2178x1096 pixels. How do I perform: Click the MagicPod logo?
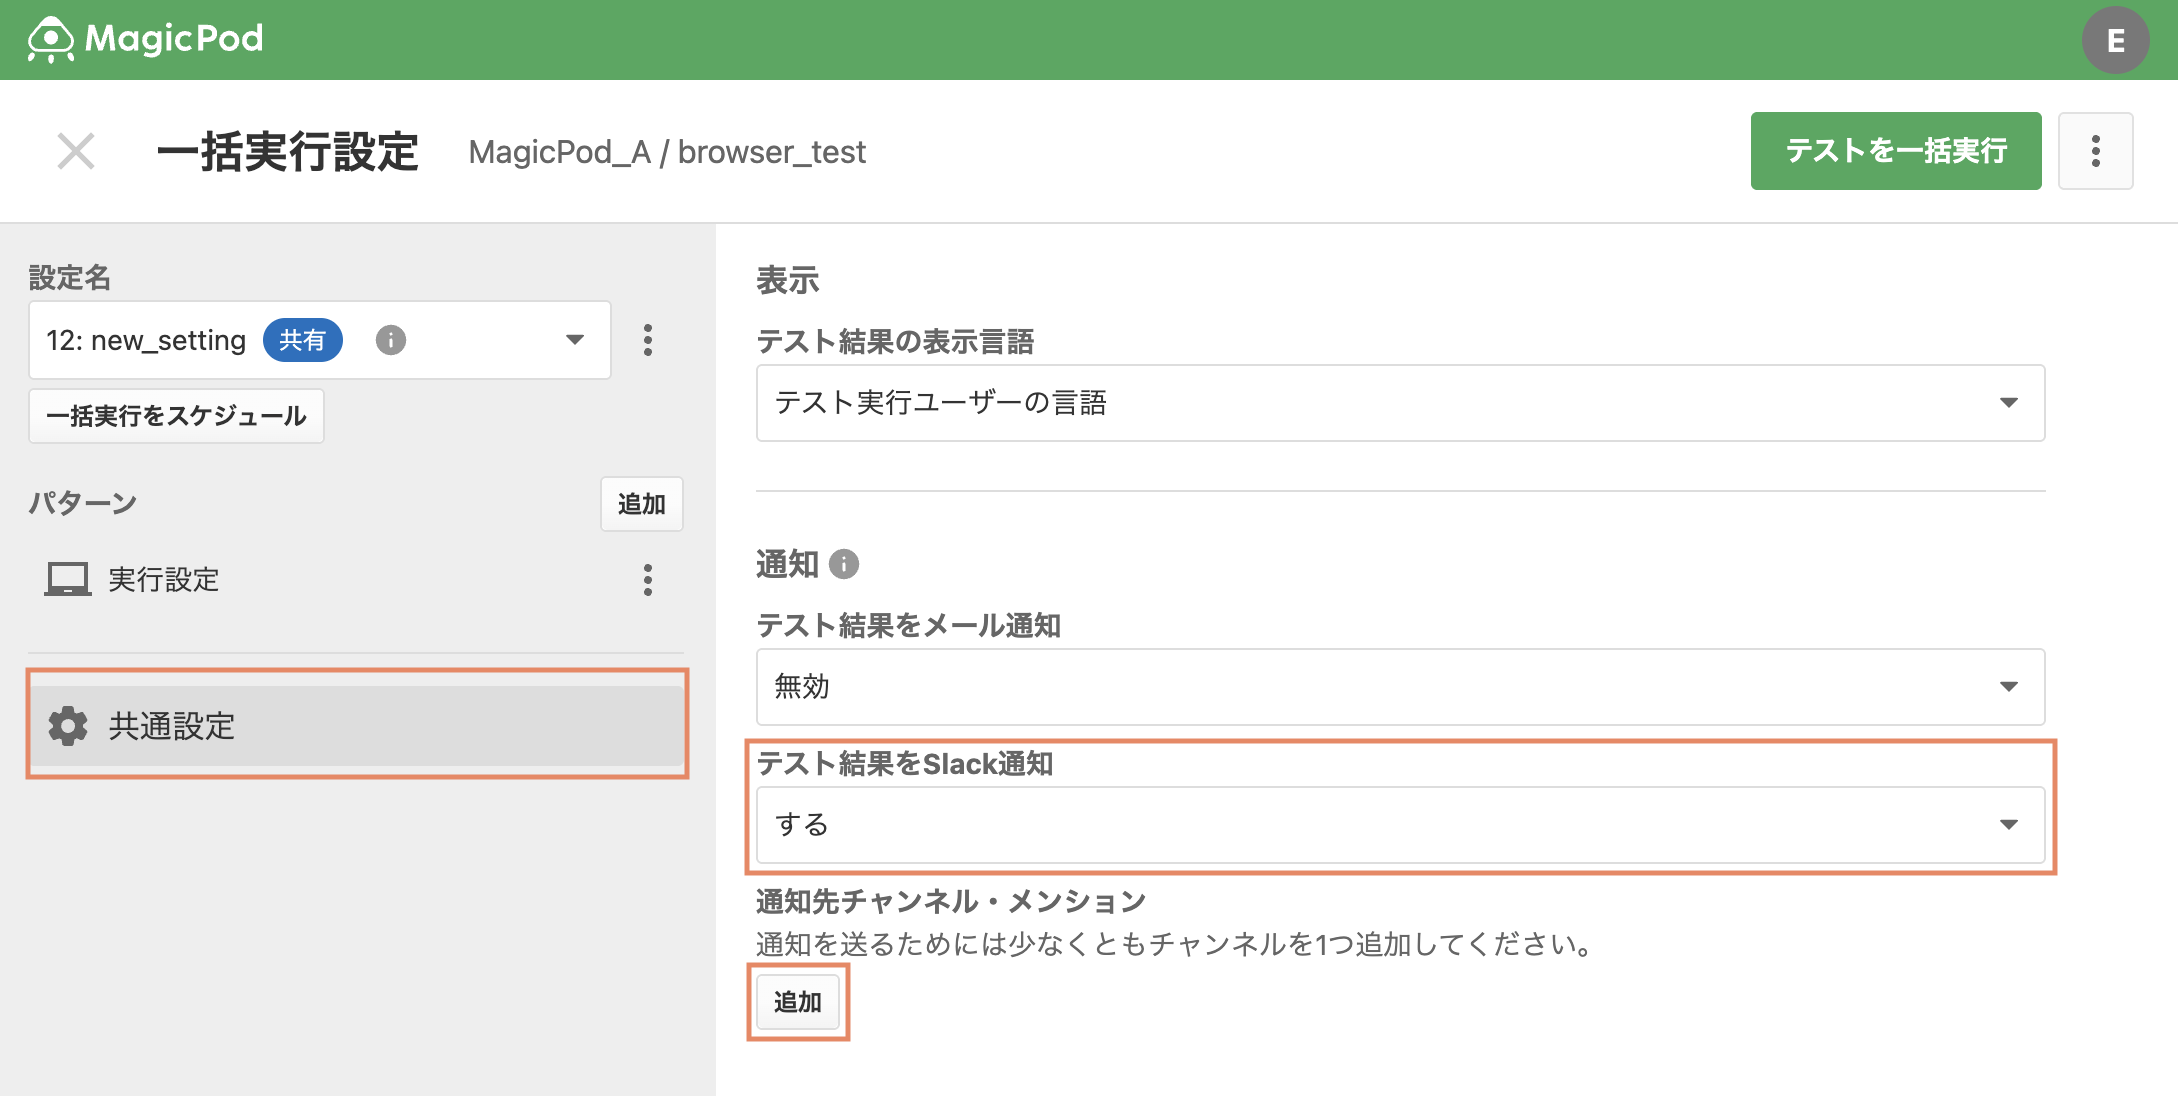coord(146,39)
